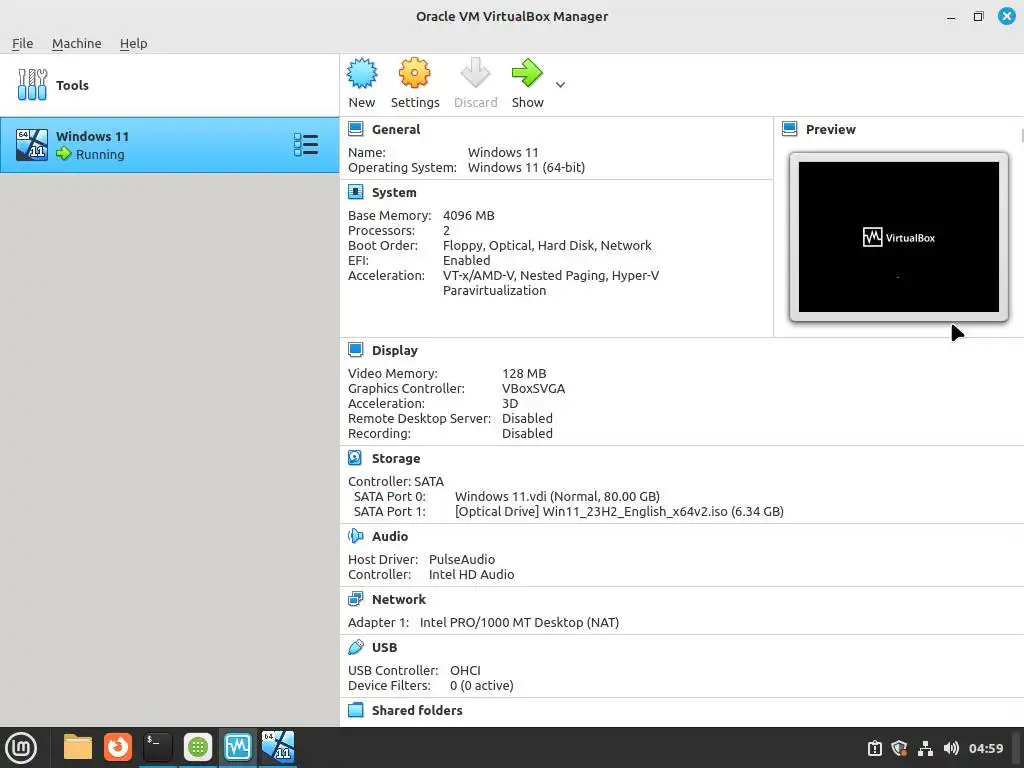Select the Windows 11 virtual machine entry

(169, 145)
